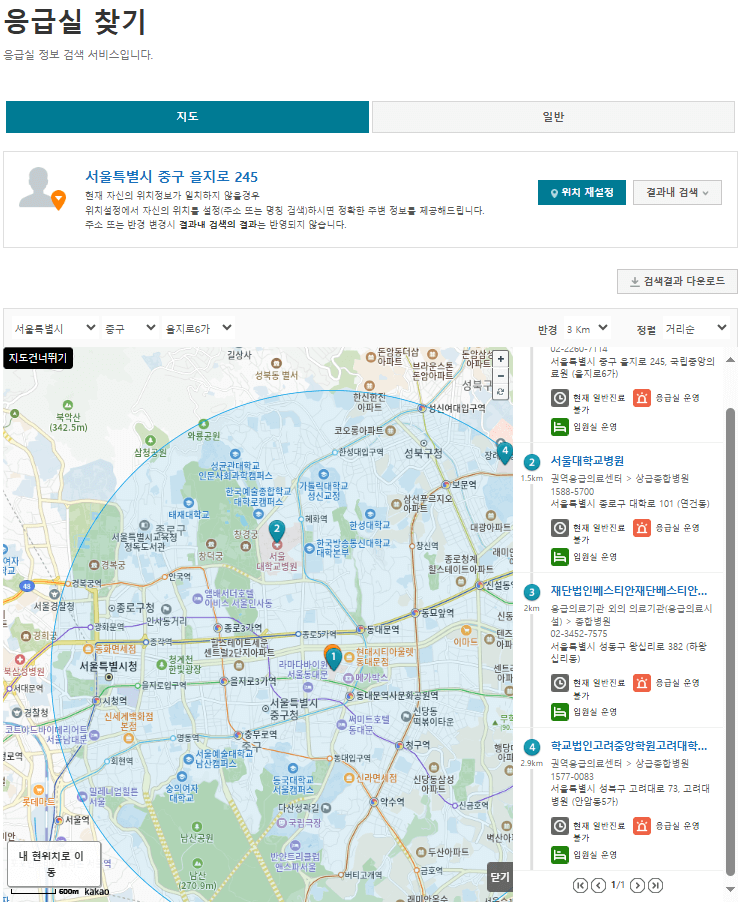Switch to the 지도 tab

pyautogui.click(x=187, y=117)
